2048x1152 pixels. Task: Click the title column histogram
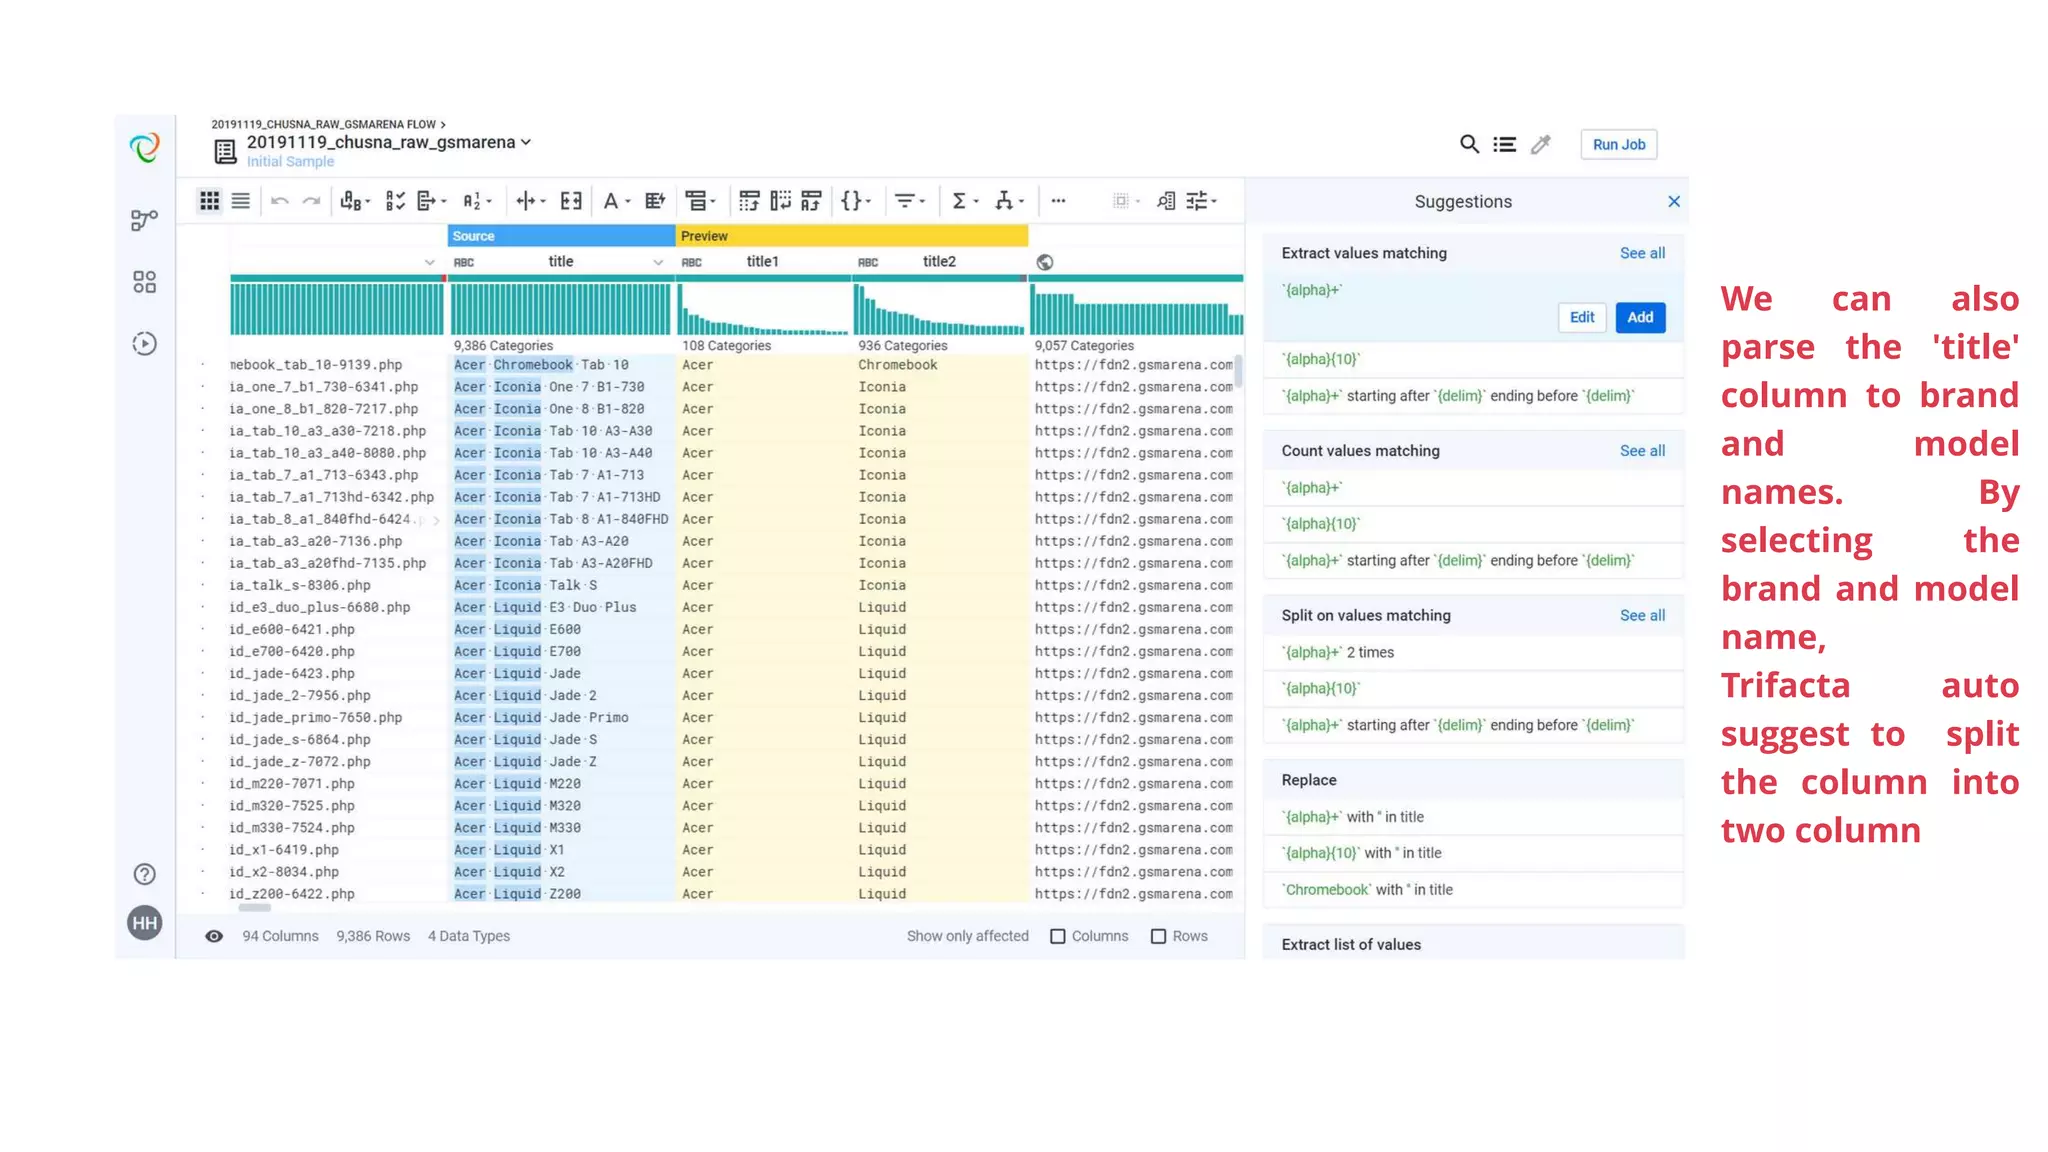point(561,309)
